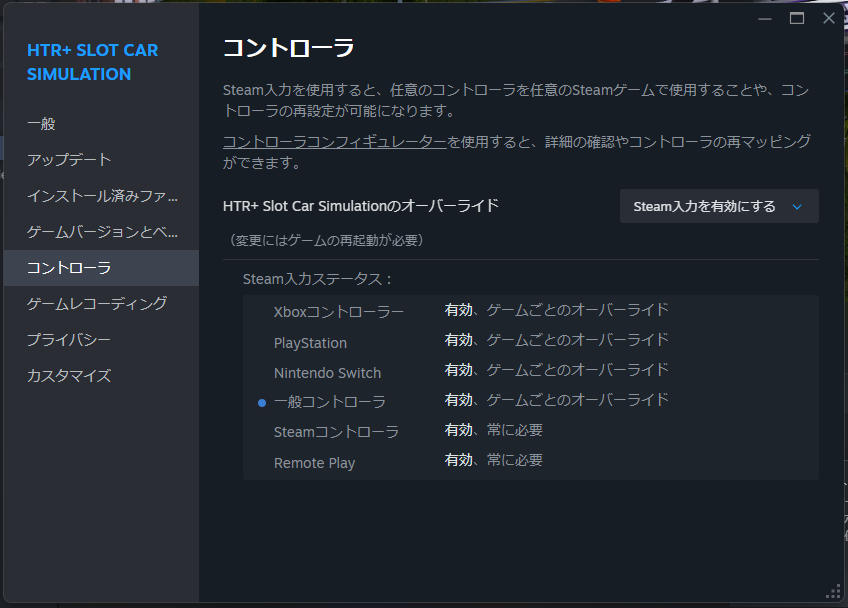Click override status text for PlayStation

pos(556,340)
